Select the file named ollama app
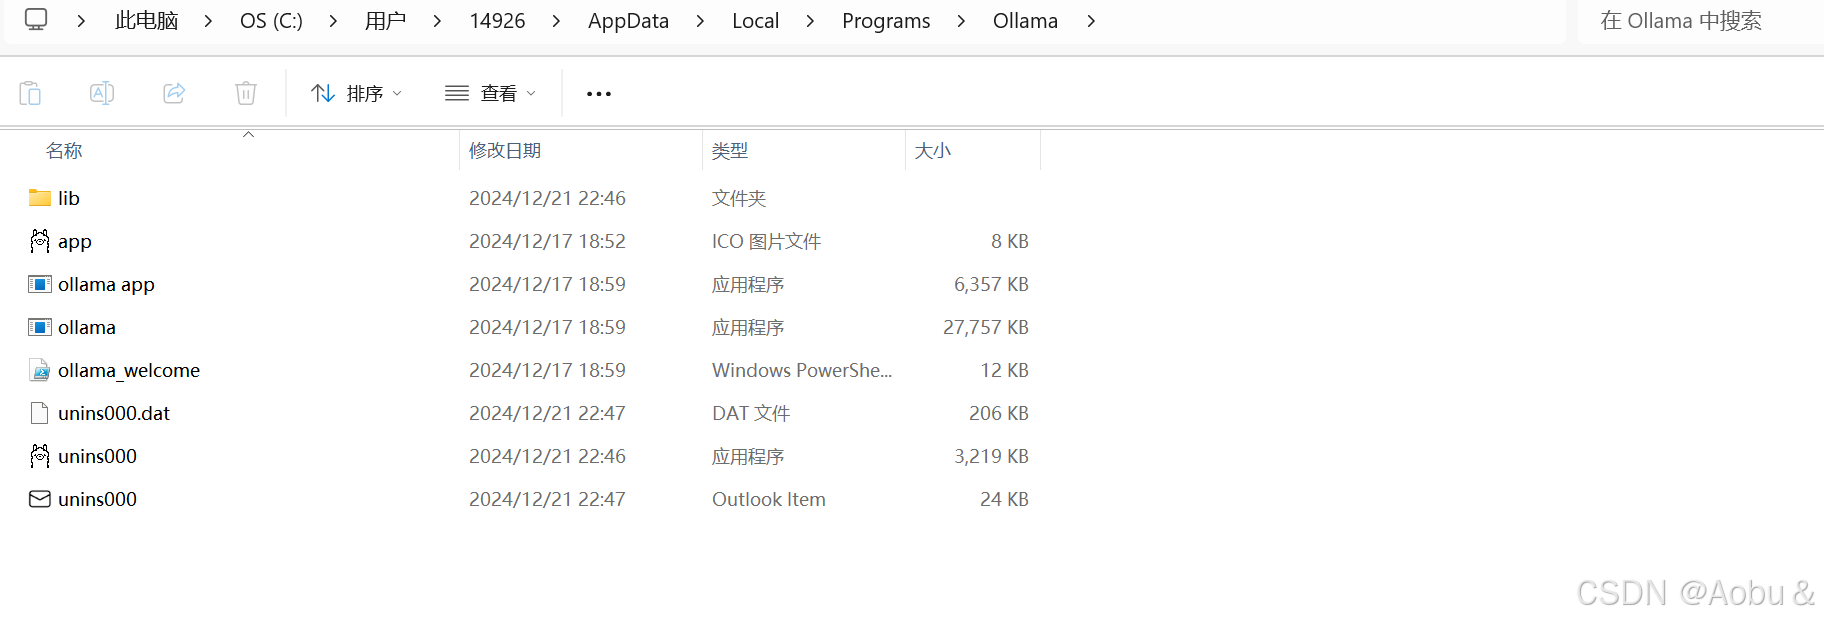 [106, 285]
